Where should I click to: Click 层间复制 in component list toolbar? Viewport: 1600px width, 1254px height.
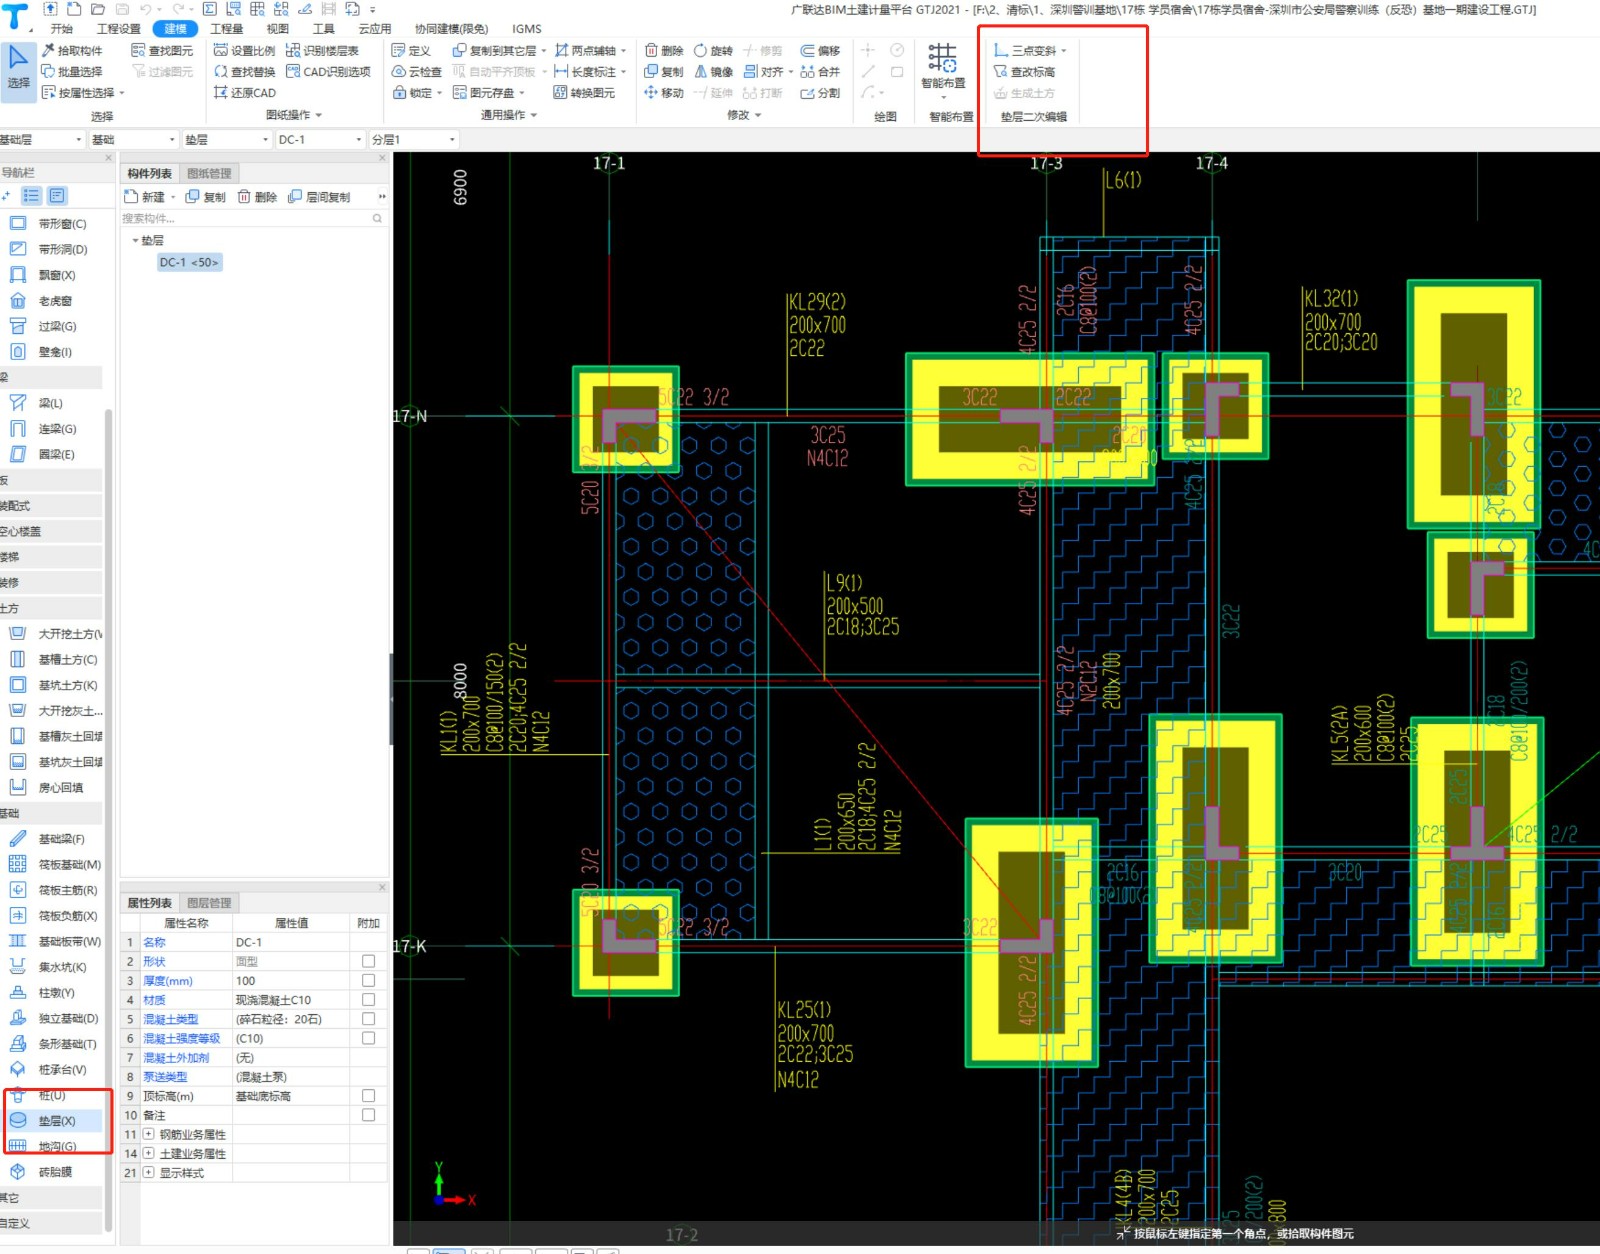tap(320, 197)
